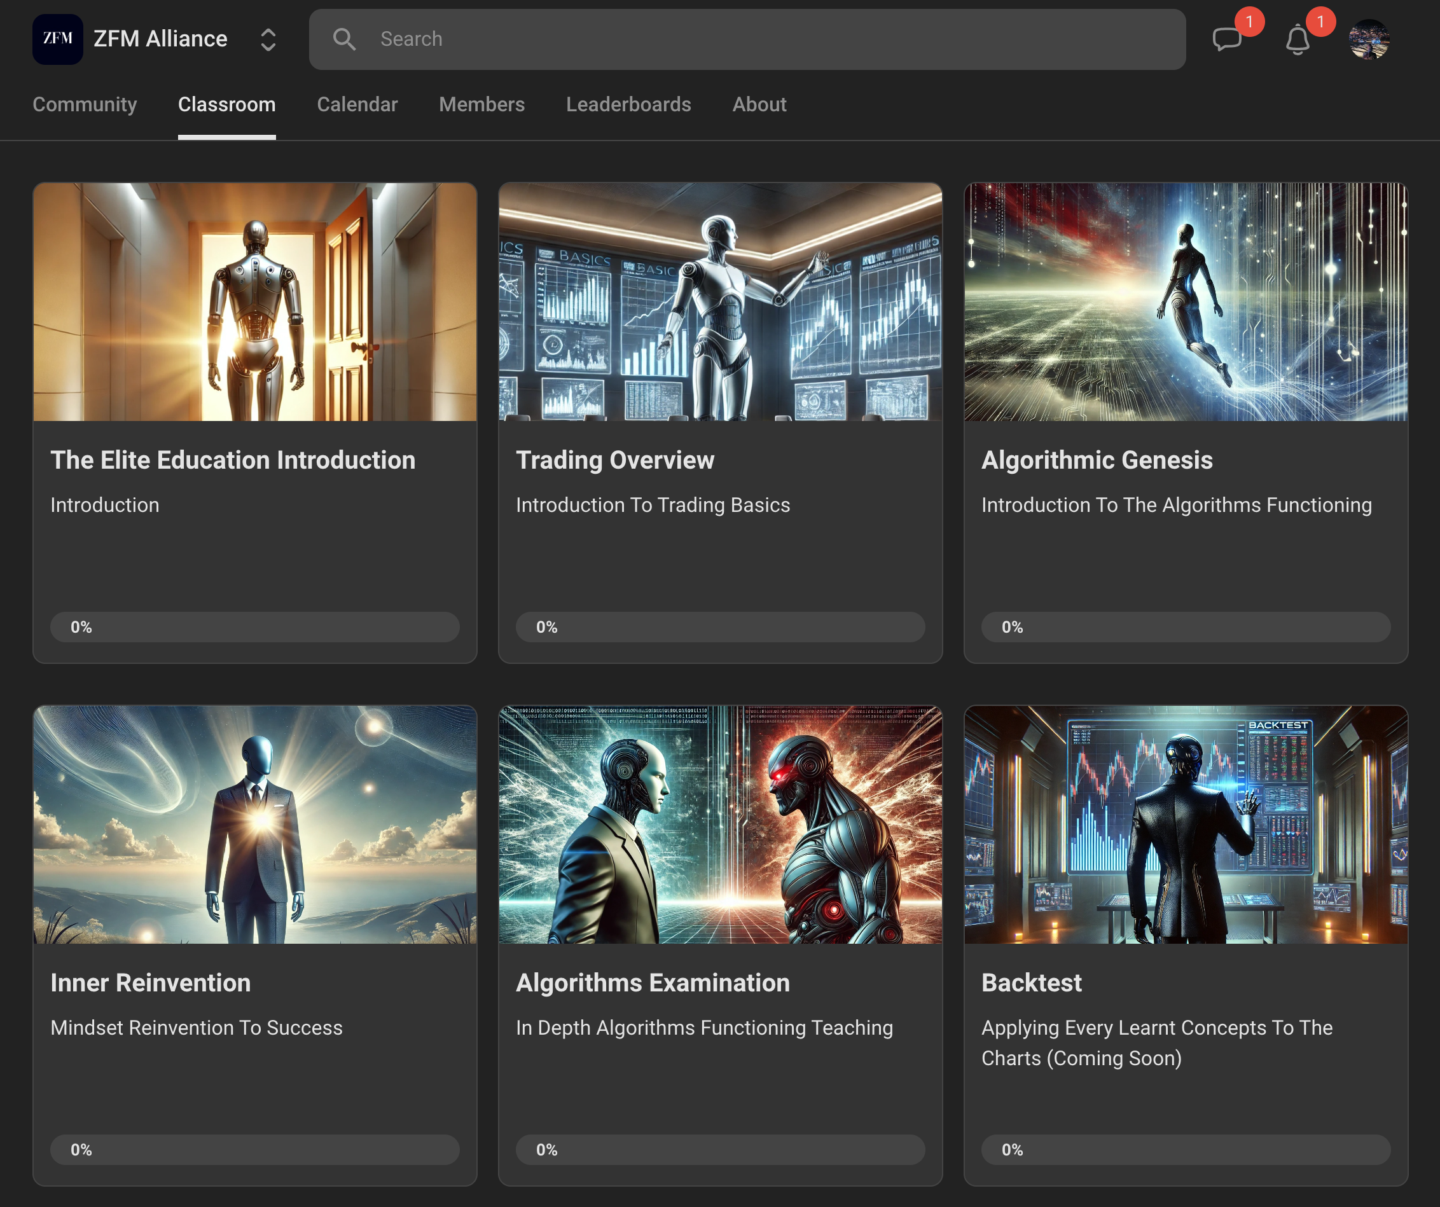
Task: Switch to the Community tab
Action: click(85, 104)
